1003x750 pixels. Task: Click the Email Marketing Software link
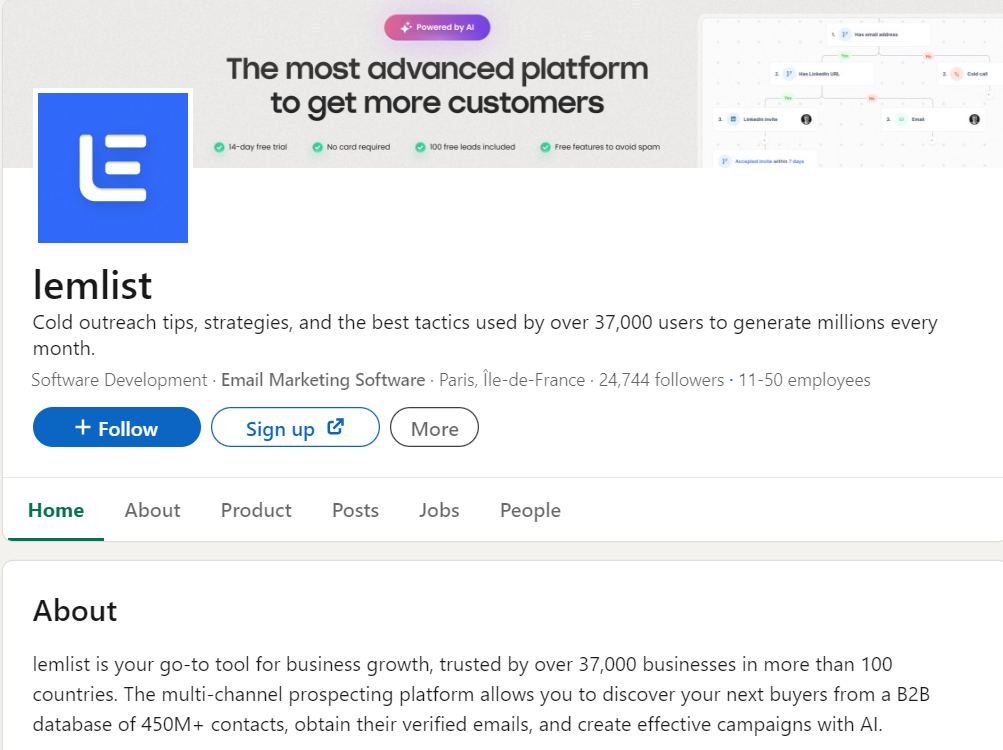pos(323,380)
